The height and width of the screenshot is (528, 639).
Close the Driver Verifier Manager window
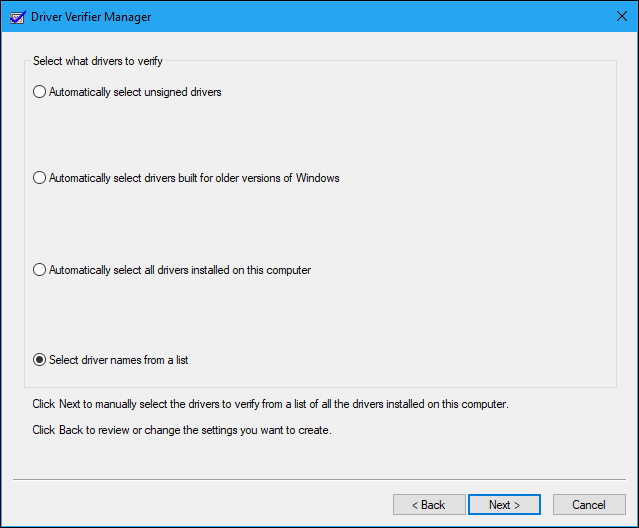(620, 17)
